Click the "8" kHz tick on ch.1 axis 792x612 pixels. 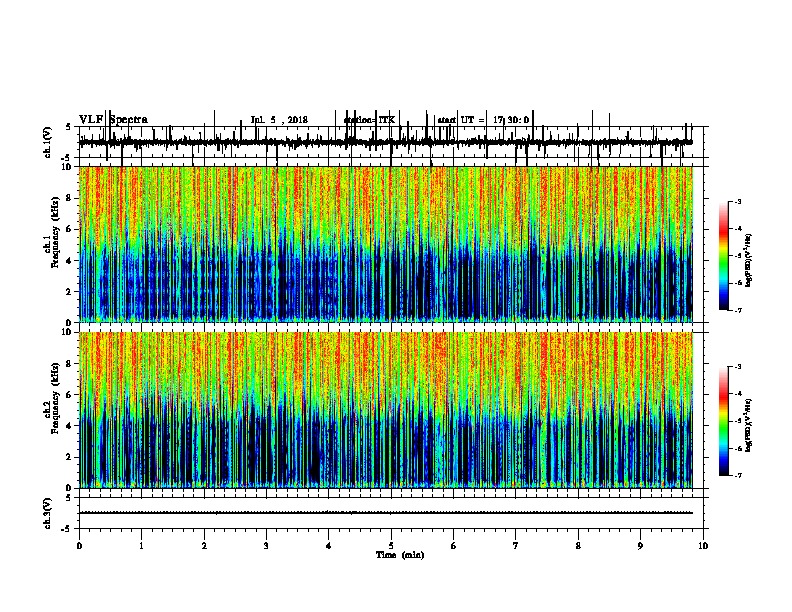(70, 198)
